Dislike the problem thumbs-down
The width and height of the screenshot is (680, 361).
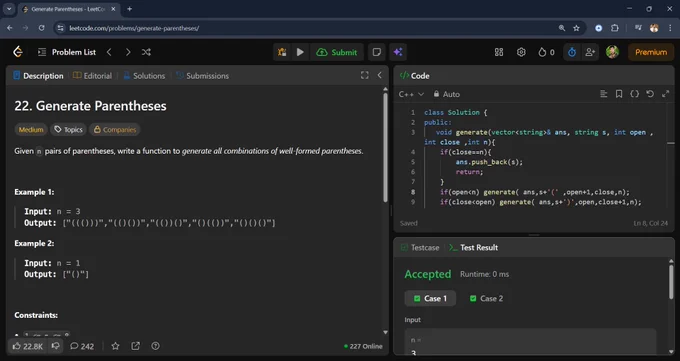(56, 346)
